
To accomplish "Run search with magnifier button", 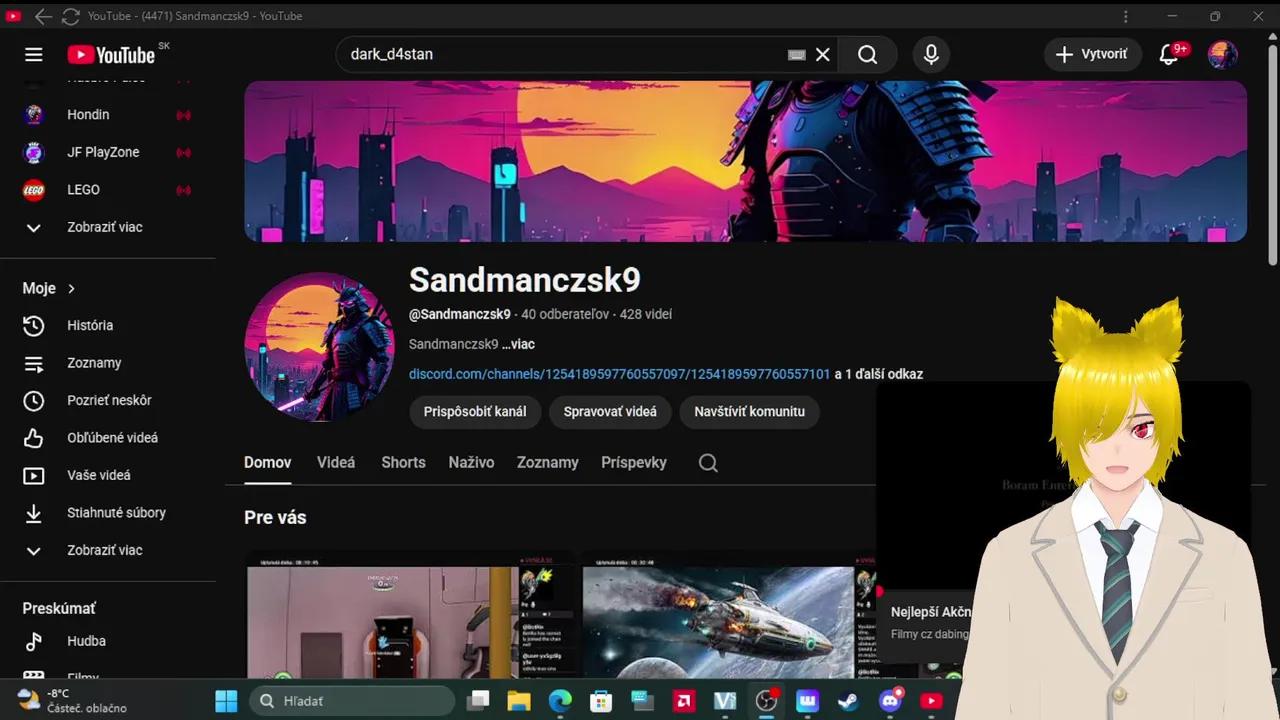I will pos(868,55).
